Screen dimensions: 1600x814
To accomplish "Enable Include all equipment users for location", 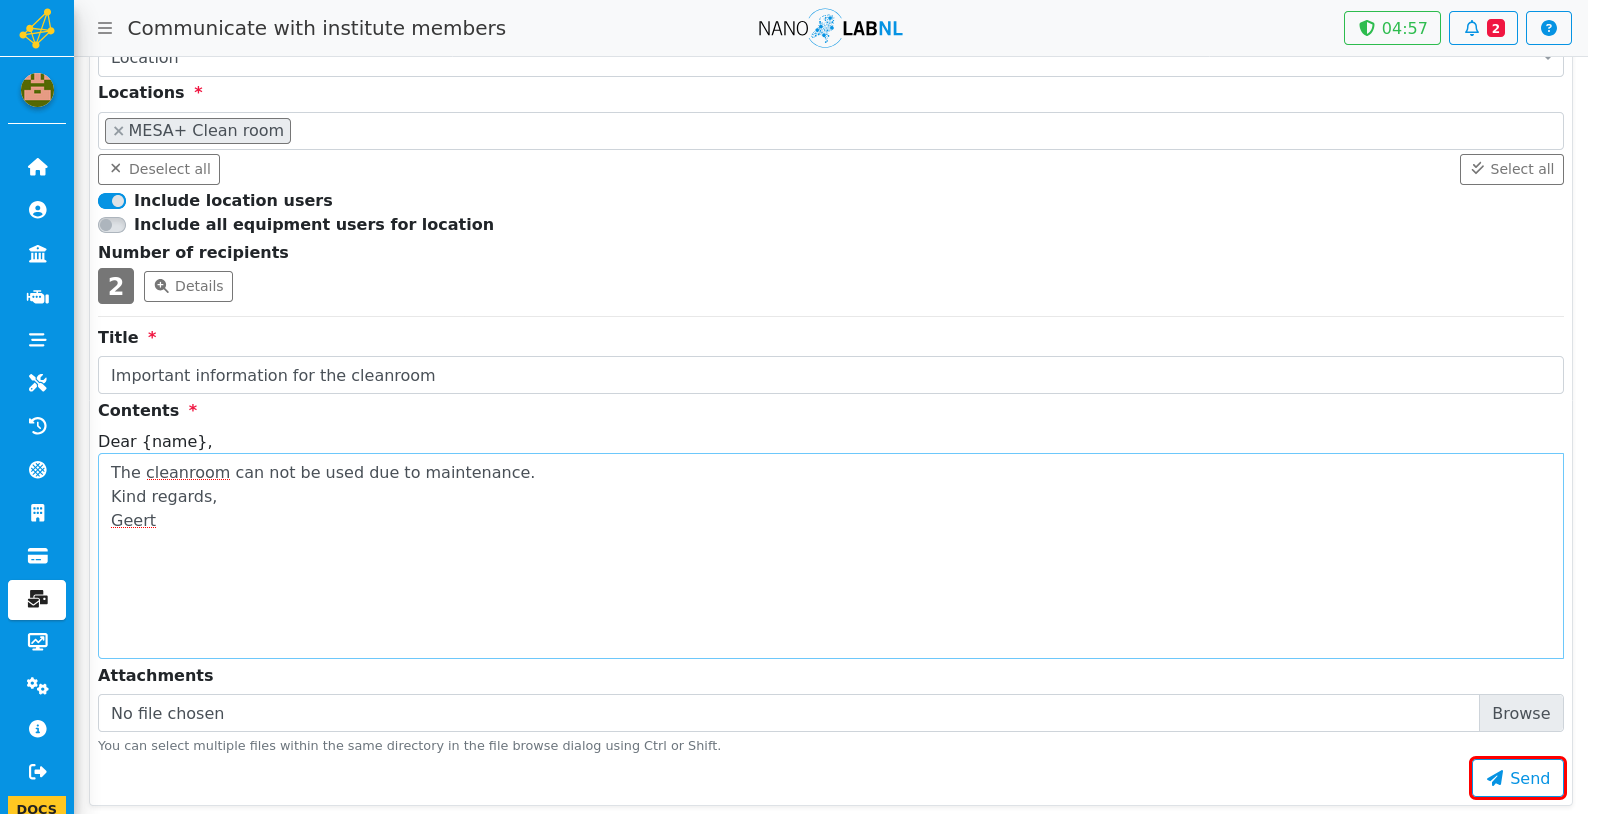I will (x=112, y=225).
